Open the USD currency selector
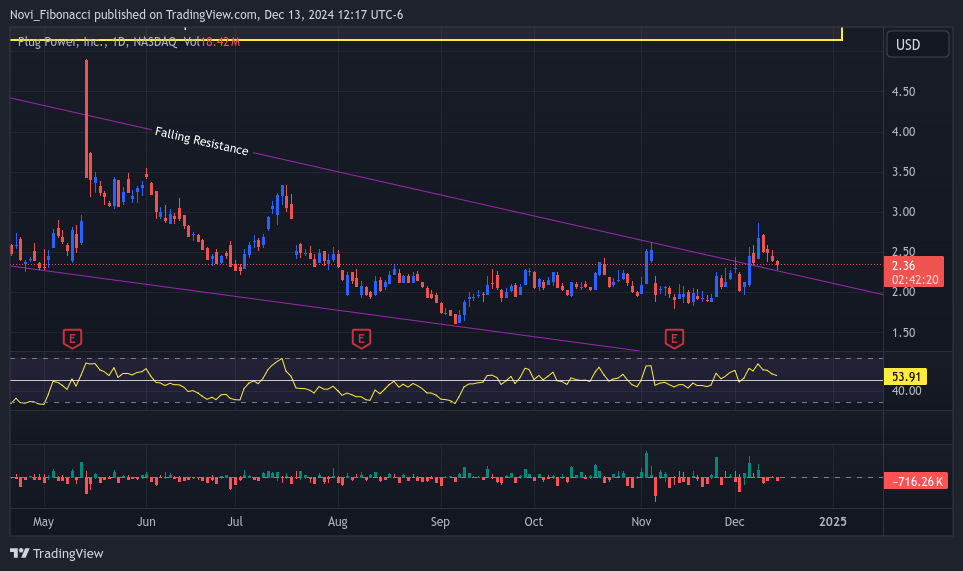963x571 pixels. coord(918,44)
